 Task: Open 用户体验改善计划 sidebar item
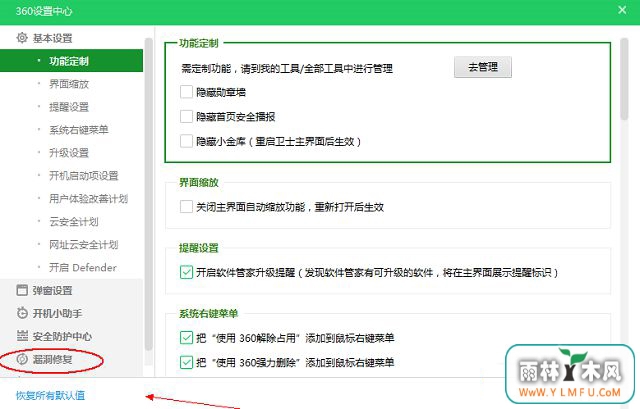tap(89, 199)
